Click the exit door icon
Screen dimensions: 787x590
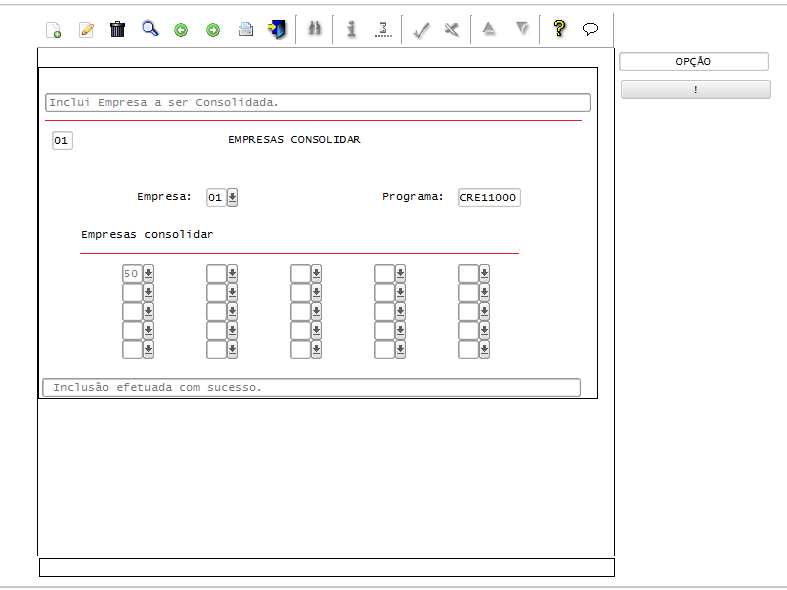click(277, 29)
